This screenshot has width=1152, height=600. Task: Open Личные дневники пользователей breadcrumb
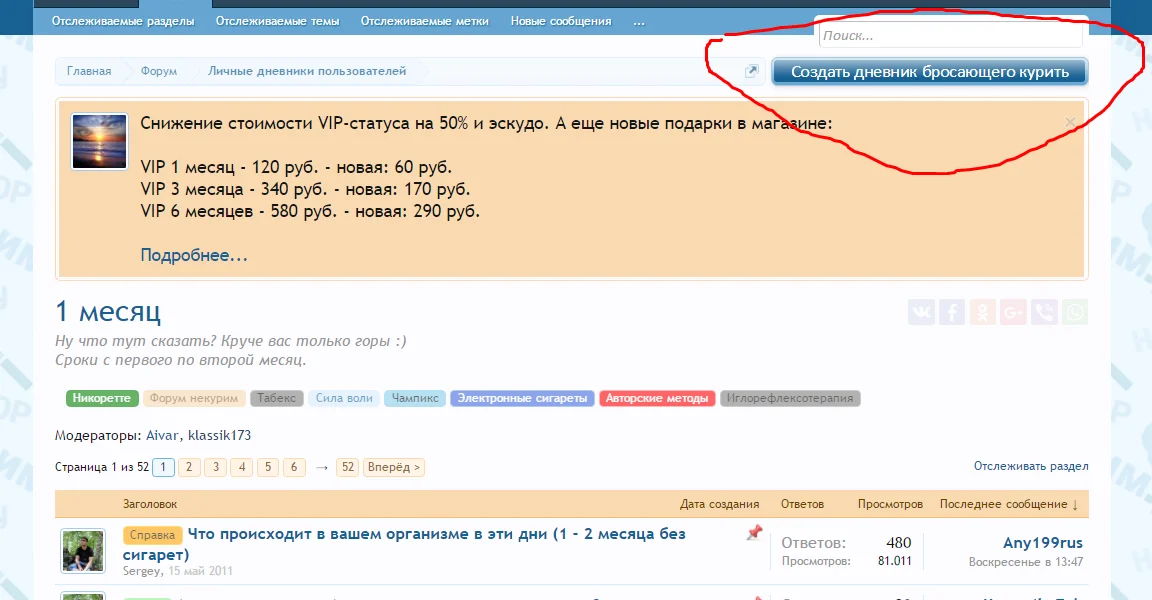(x=307, y=71)
